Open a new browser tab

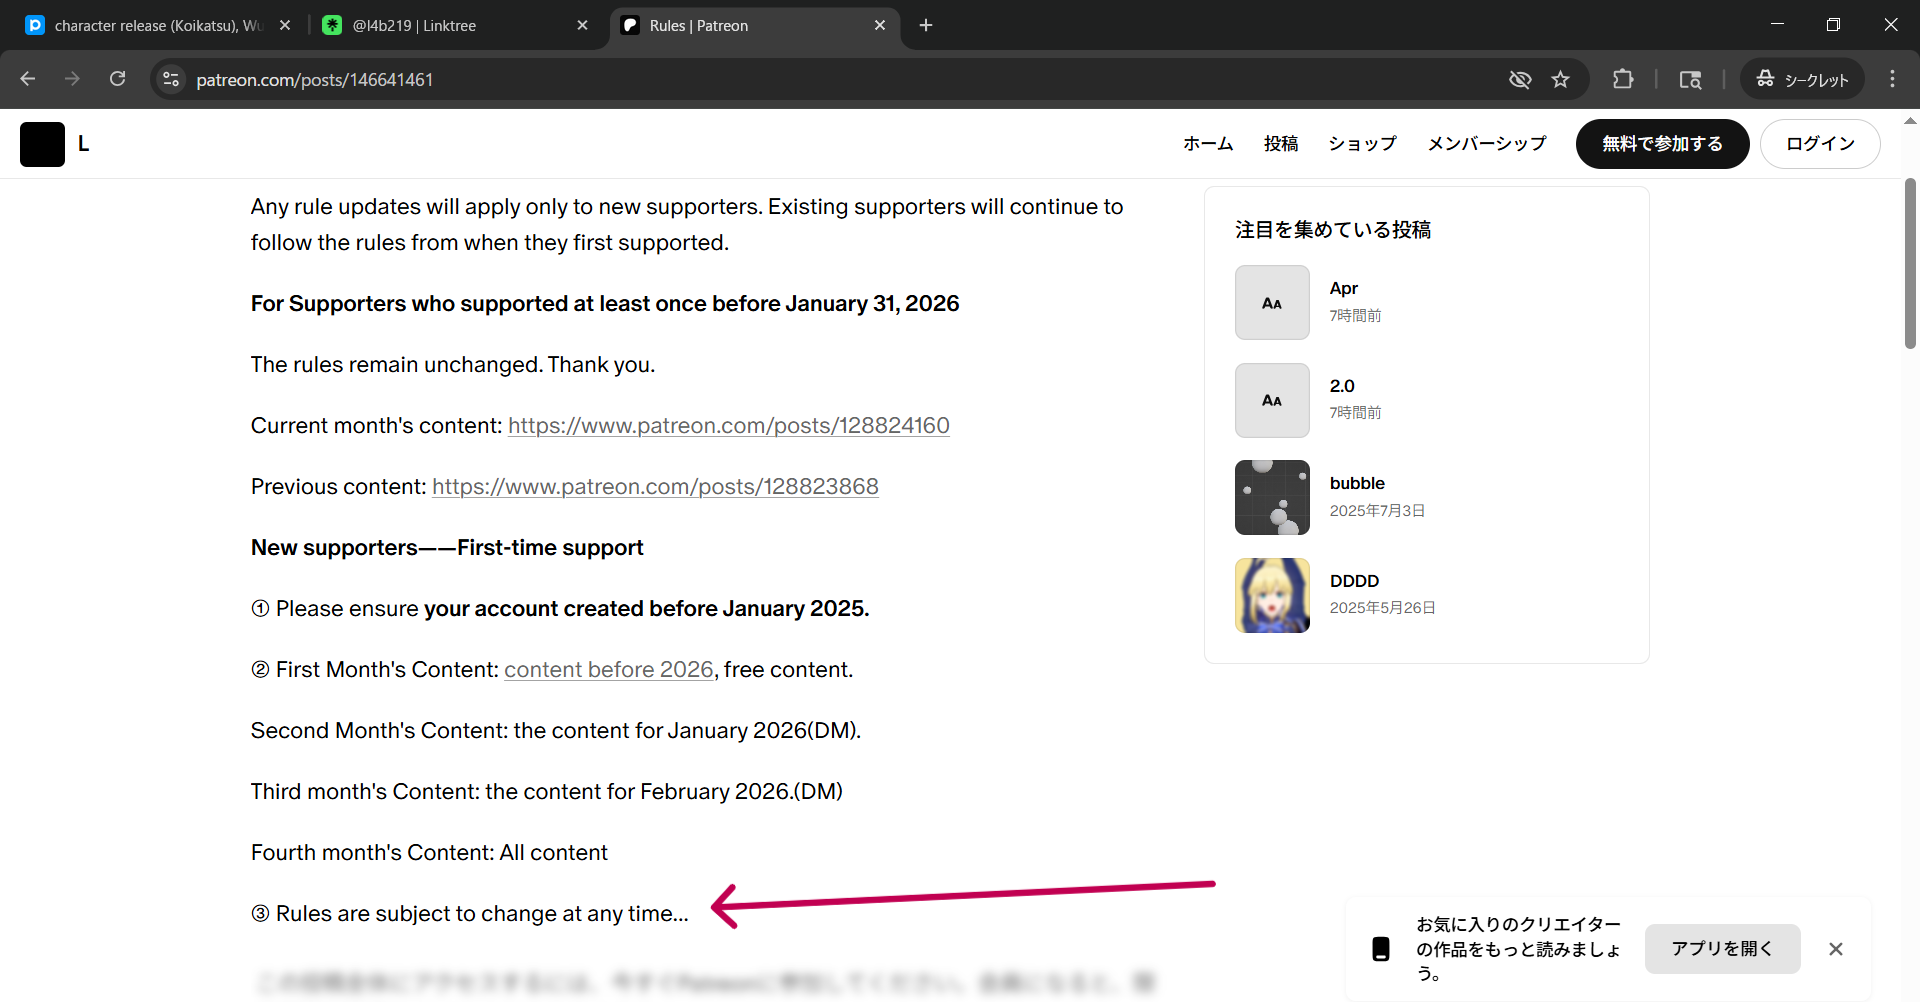926,25
